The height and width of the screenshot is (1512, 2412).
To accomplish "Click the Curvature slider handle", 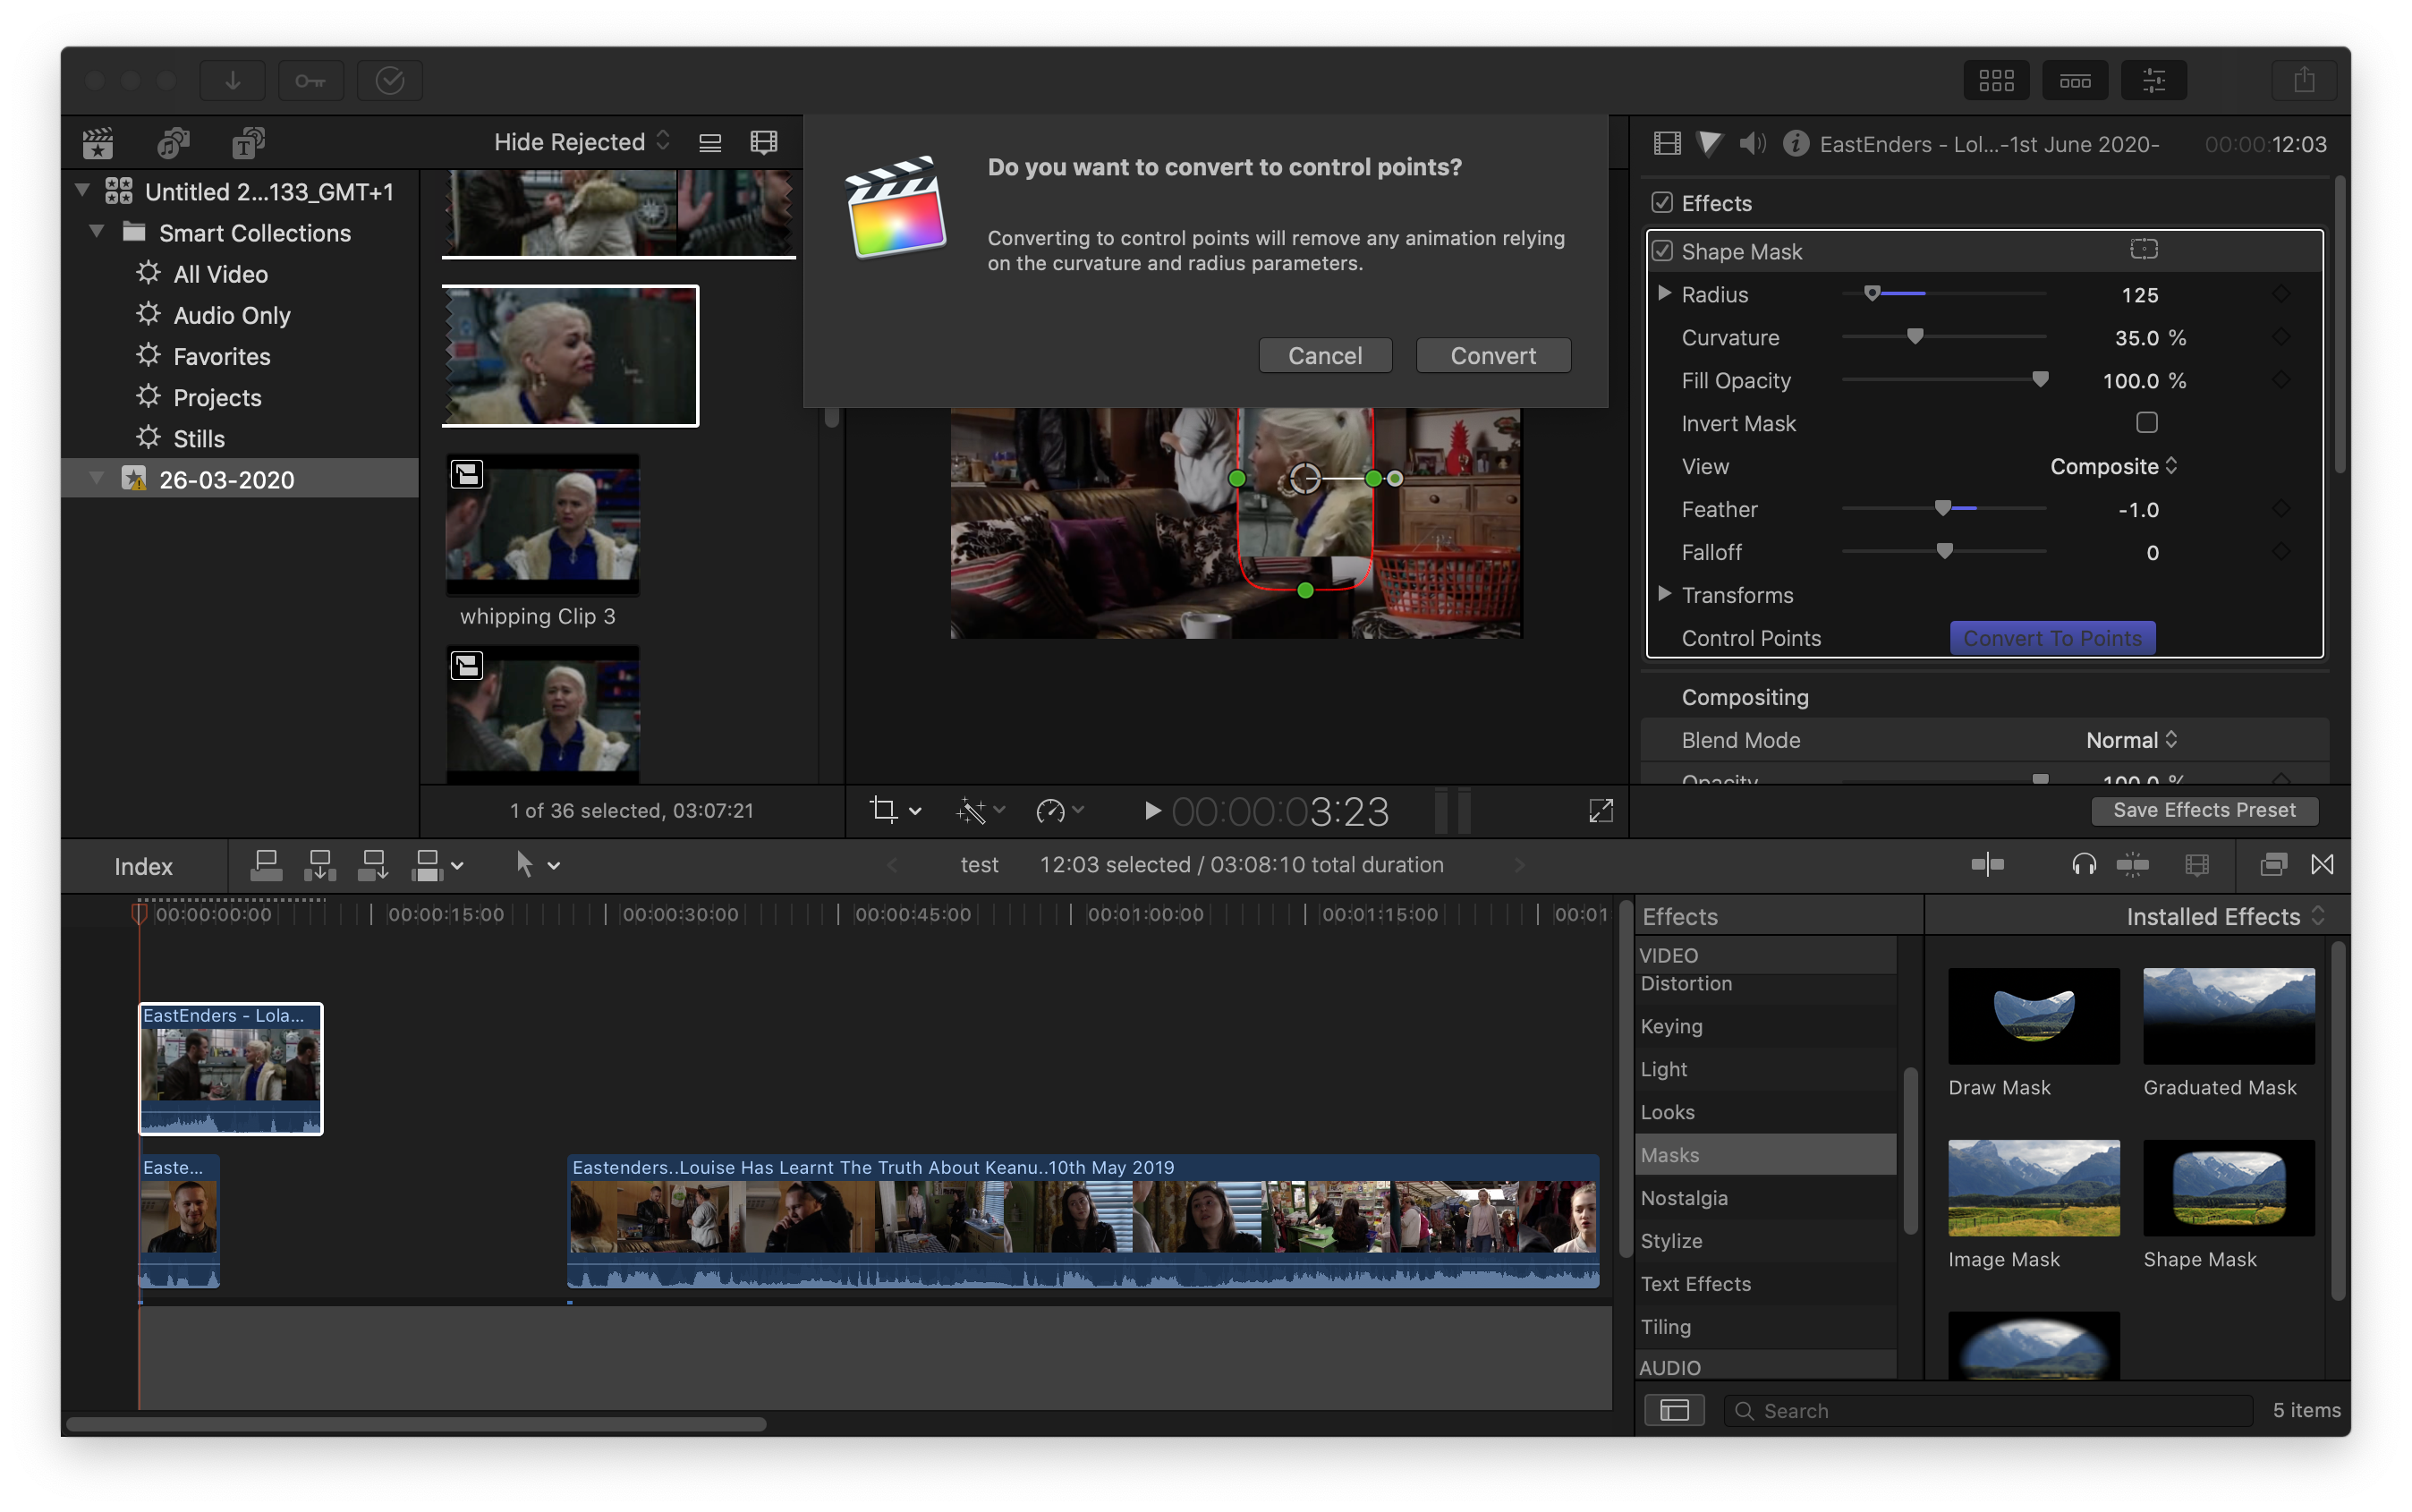I will (1915, 337).
